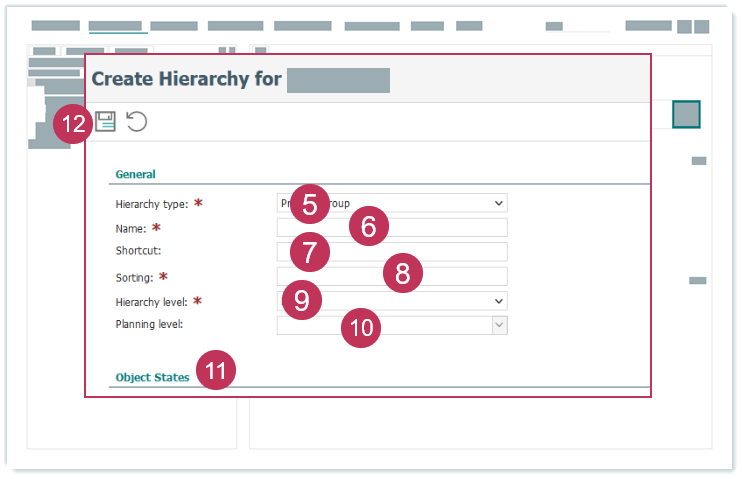Click the General section heading
Viewport: 742px width, 479px height.
click(135, 174)
